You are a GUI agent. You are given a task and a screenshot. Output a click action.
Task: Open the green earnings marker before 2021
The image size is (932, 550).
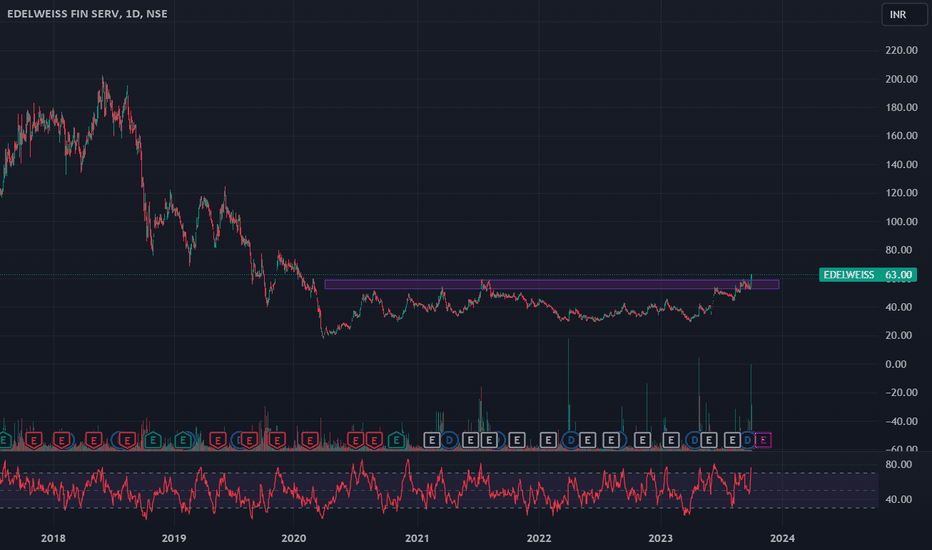(396, 441)
